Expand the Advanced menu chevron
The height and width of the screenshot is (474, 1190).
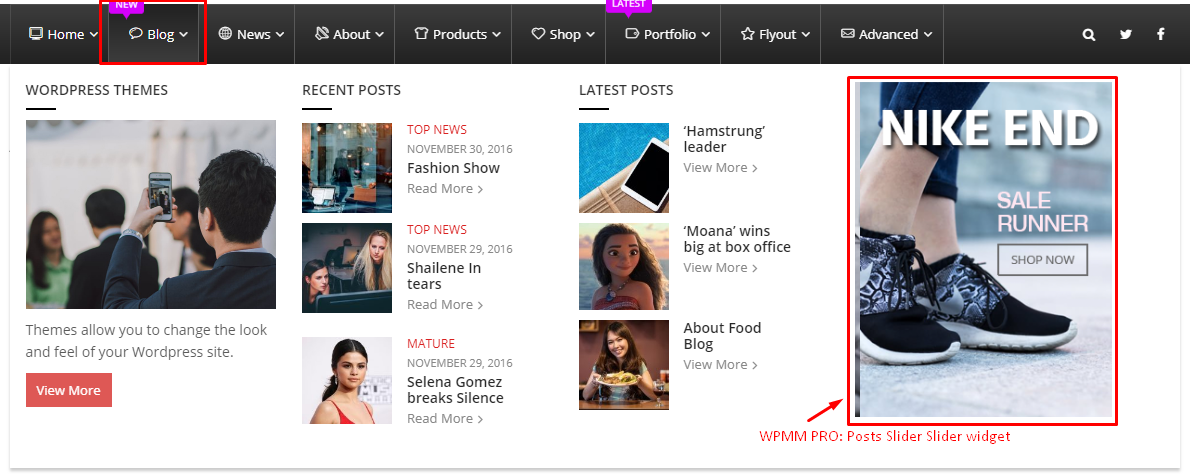927,35
